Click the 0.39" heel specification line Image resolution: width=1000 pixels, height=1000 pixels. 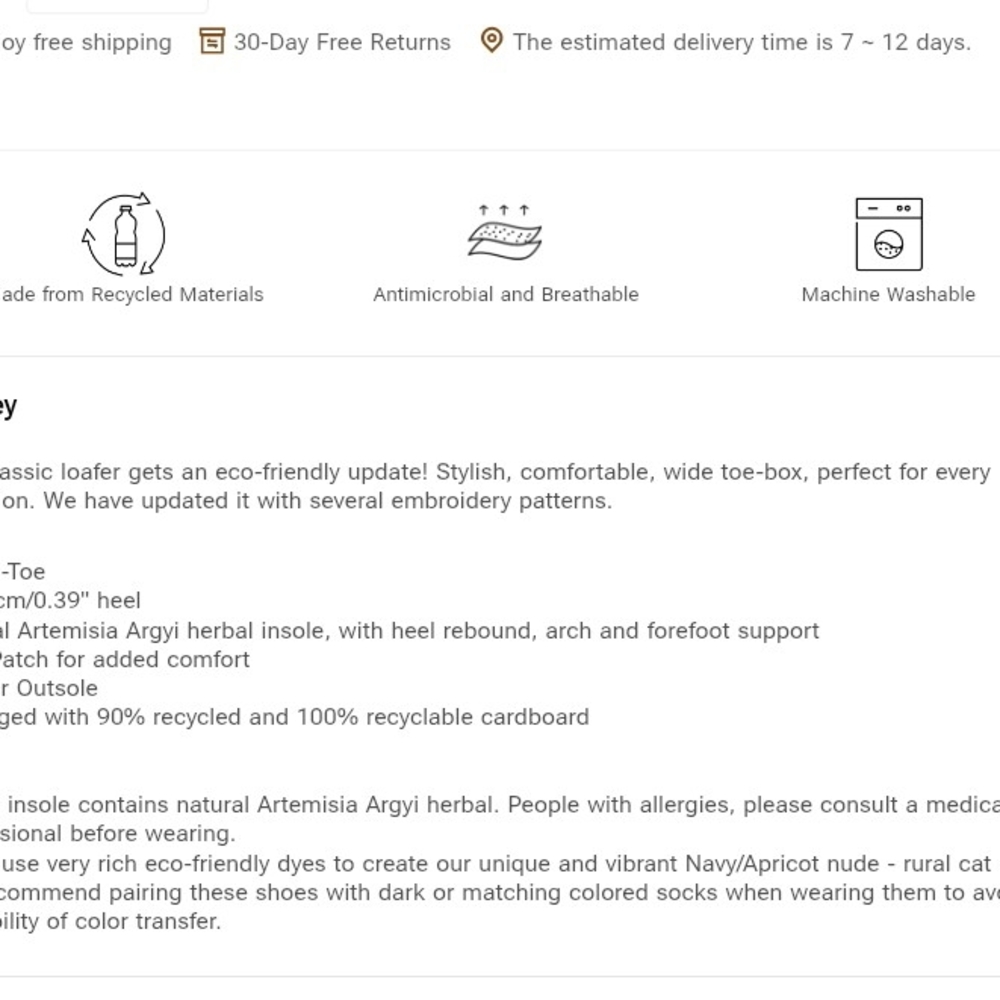(x=70, y=601)
